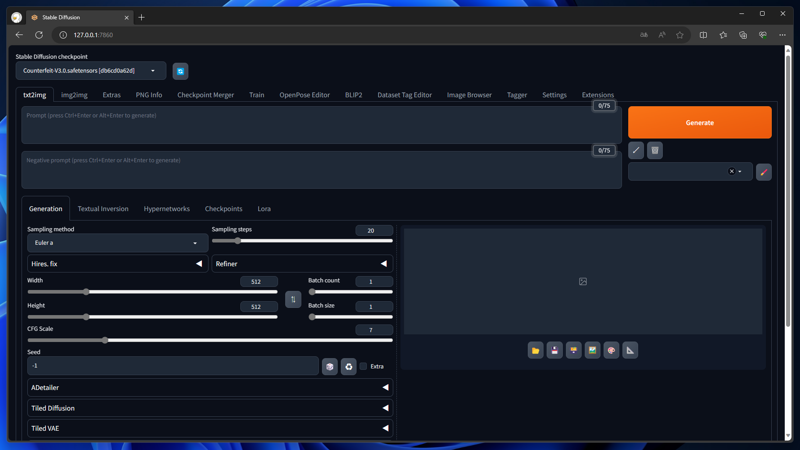Send image to img2img tab

592,351
